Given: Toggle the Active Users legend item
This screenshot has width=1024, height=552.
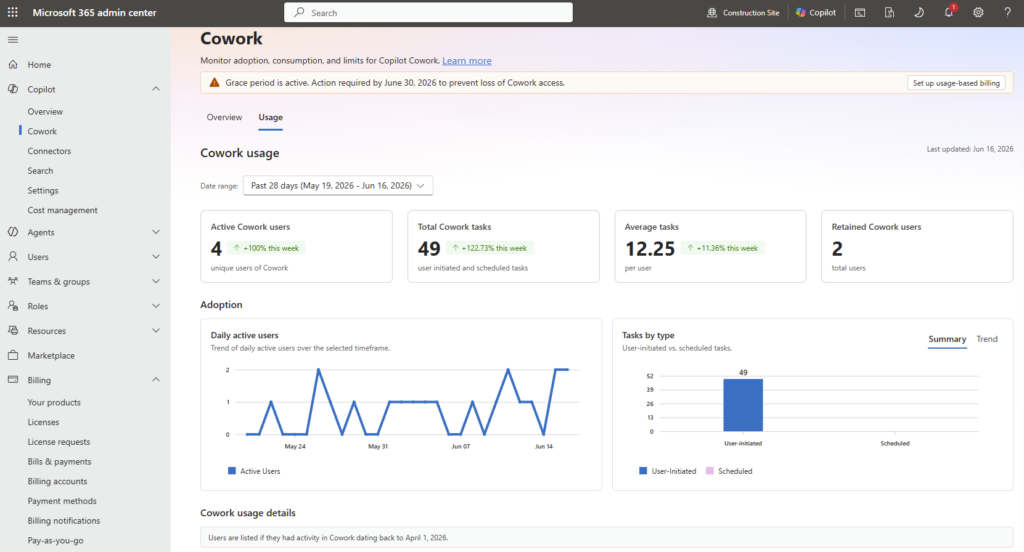Looking at the screenshot, I should [254, 471].
